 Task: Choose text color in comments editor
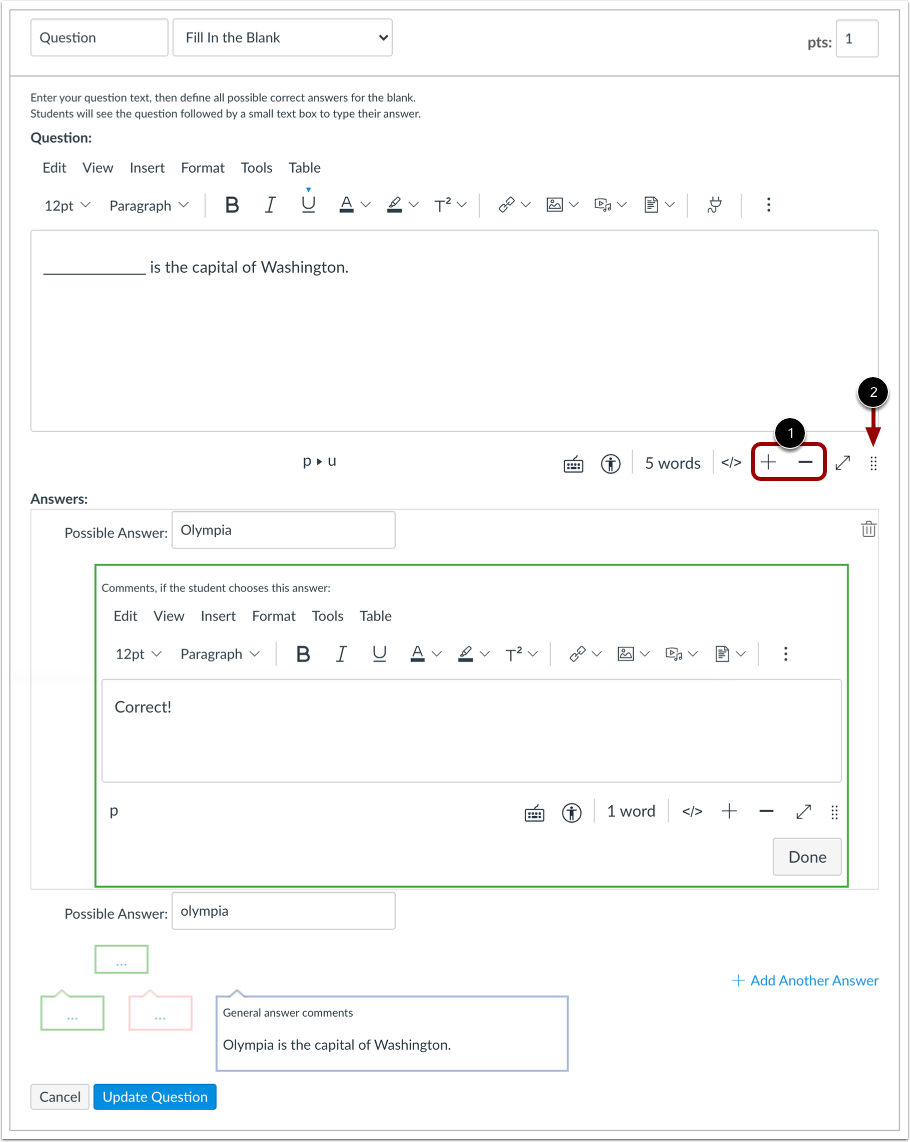pos(417,654)
